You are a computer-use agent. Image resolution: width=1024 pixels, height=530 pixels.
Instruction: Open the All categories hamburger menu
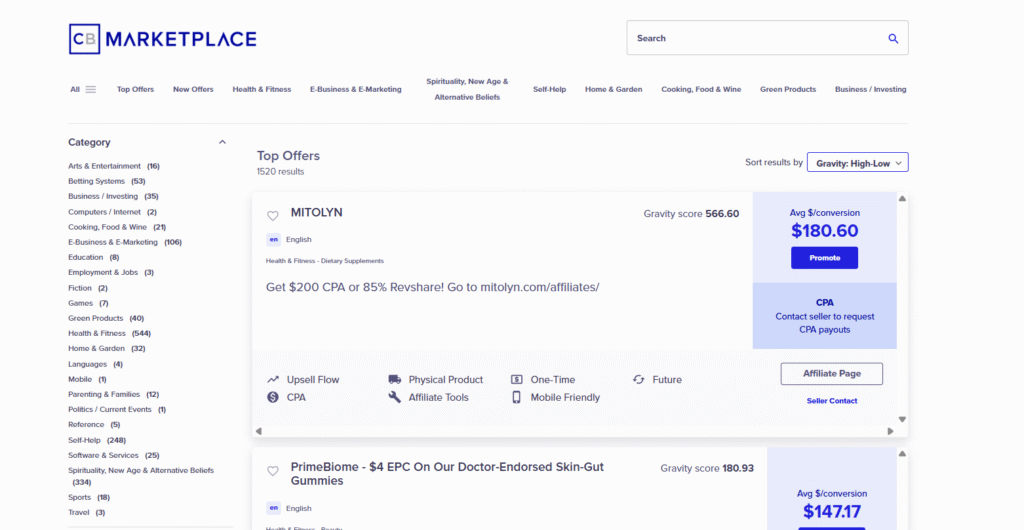[x=91, y=89]
